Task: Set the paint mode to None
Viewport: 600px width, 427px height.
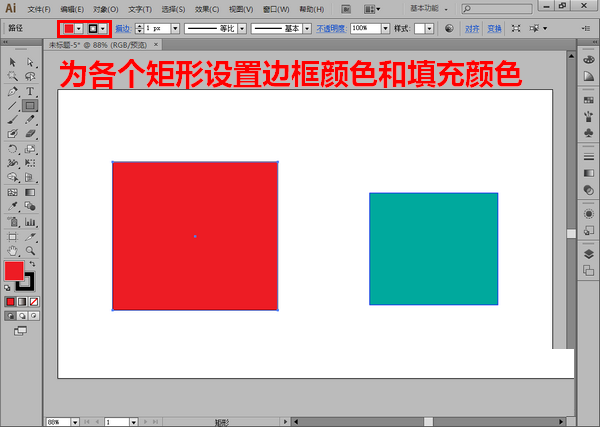Action: [x=35, y=301]
